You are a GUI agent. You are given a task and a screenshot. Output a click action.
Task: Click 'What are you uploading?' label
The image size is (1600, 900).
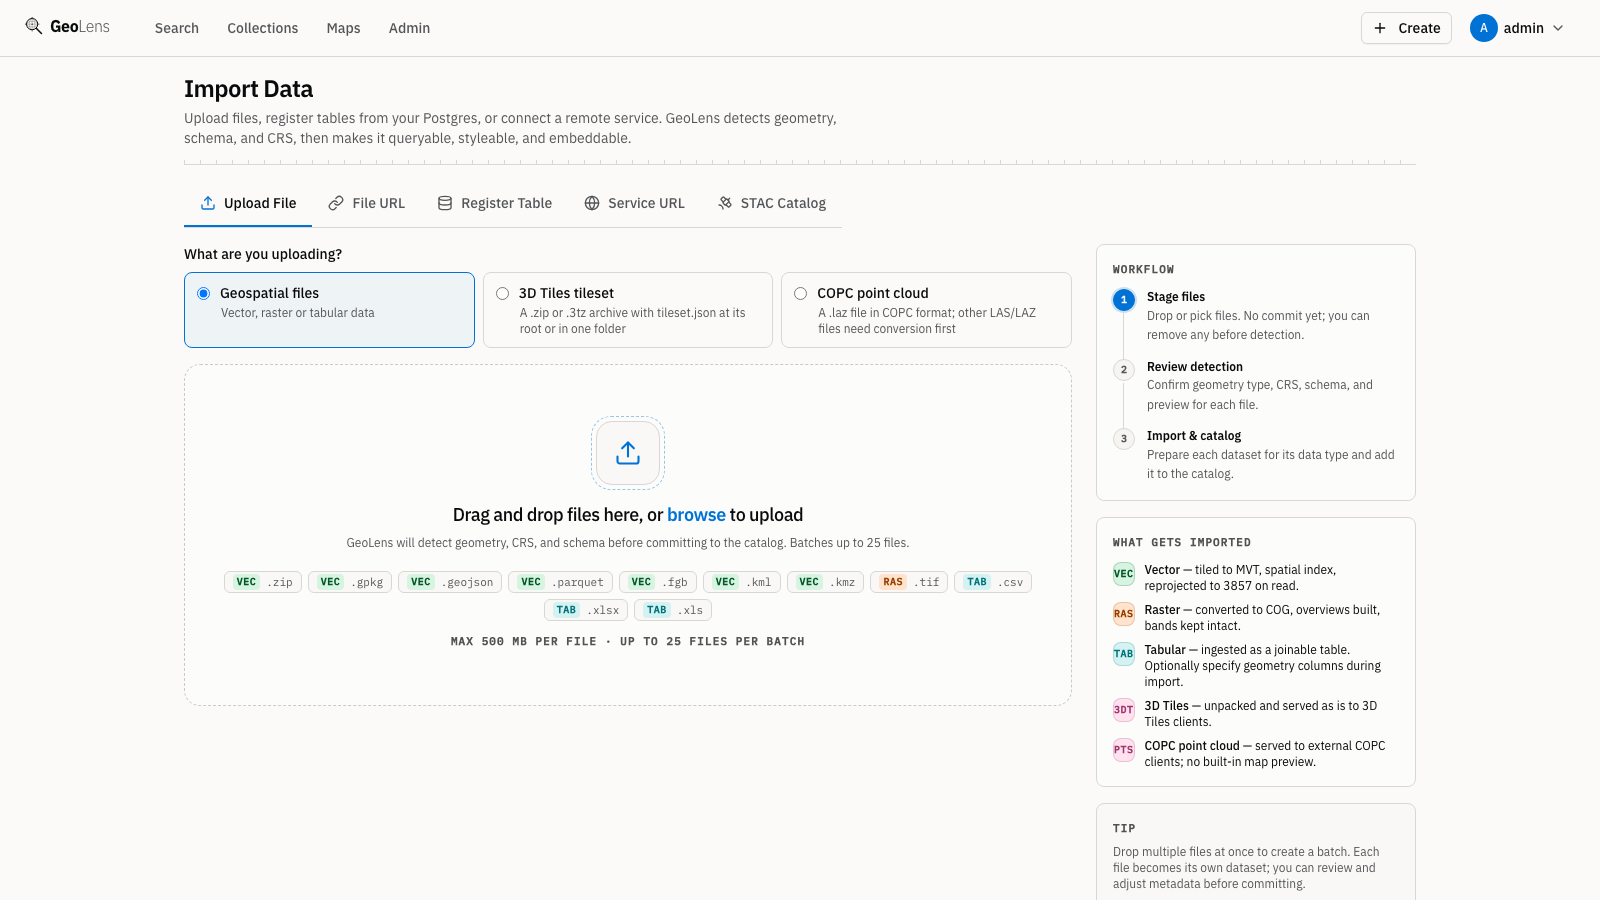[263, 254]
